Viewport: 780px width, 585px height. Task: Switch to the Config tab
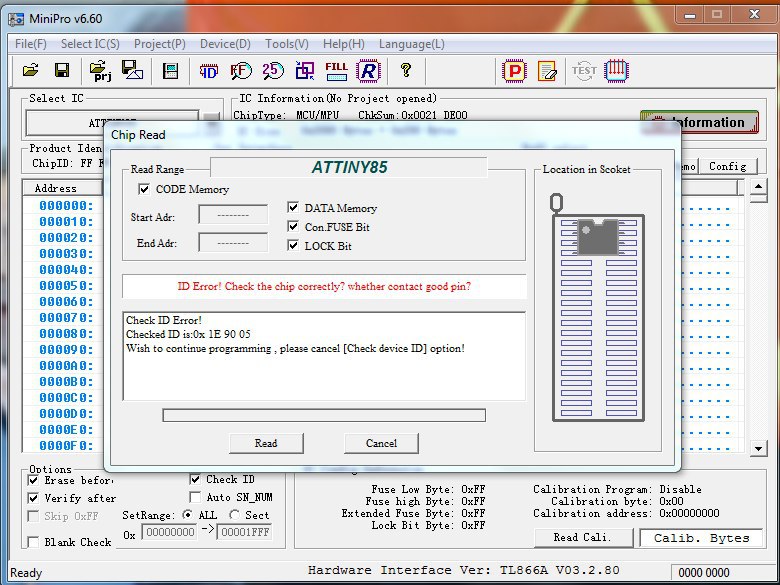tap(728, 166)
